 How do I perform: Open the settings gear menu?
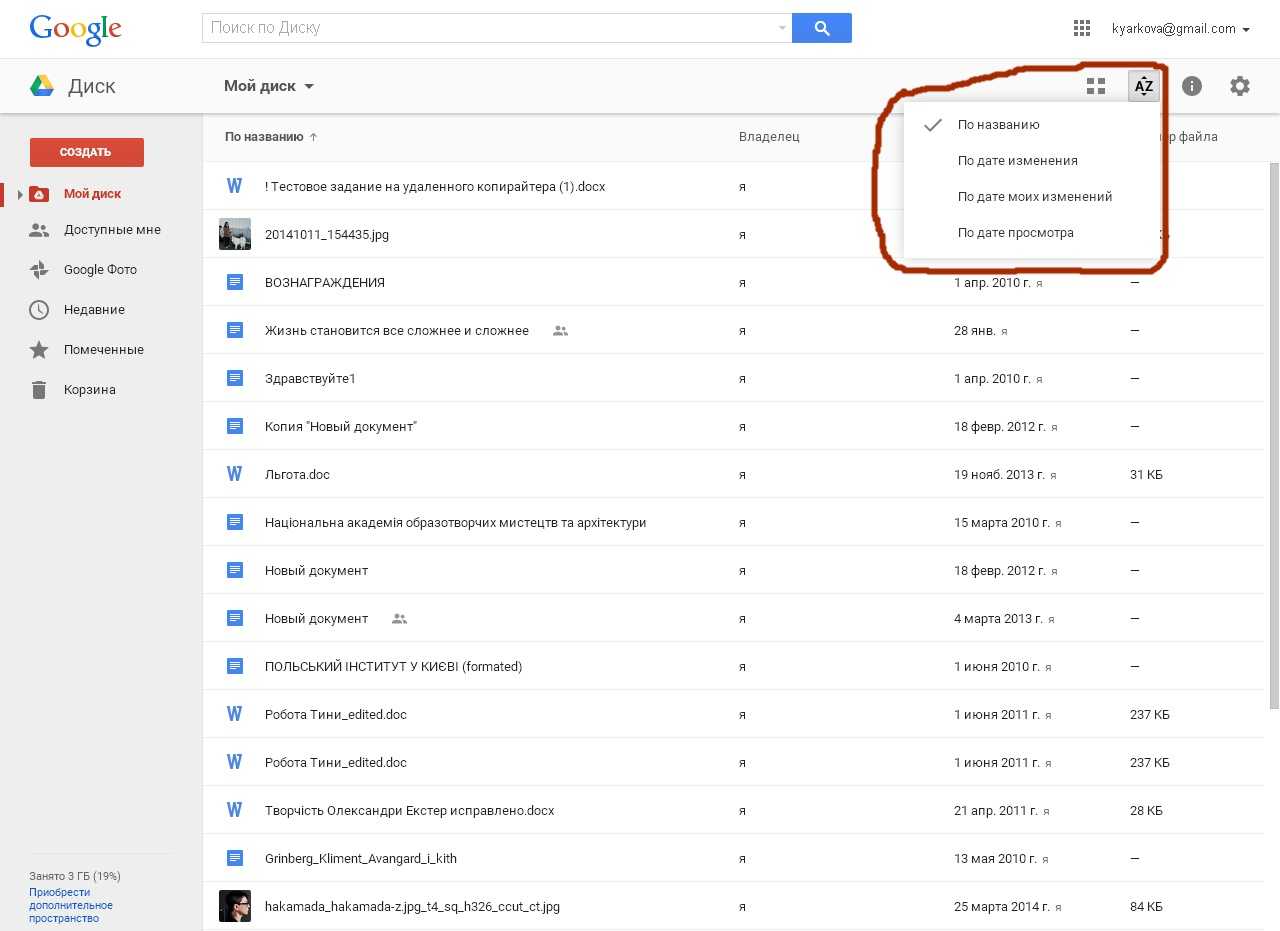point(1240,86)
